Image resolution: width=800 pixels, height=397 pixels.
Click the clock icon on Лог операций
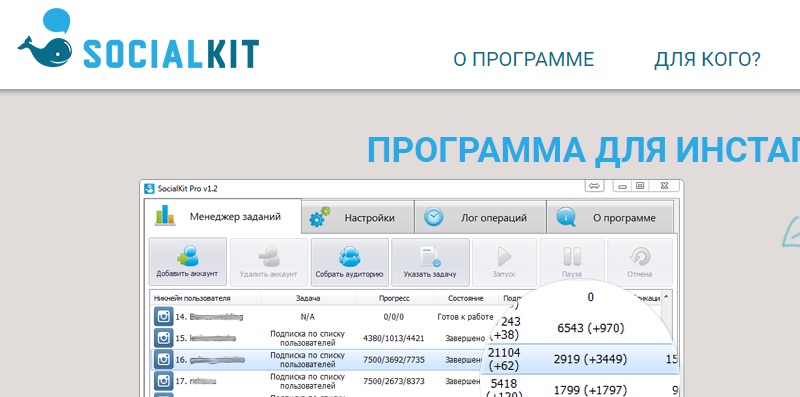[434, 217]
